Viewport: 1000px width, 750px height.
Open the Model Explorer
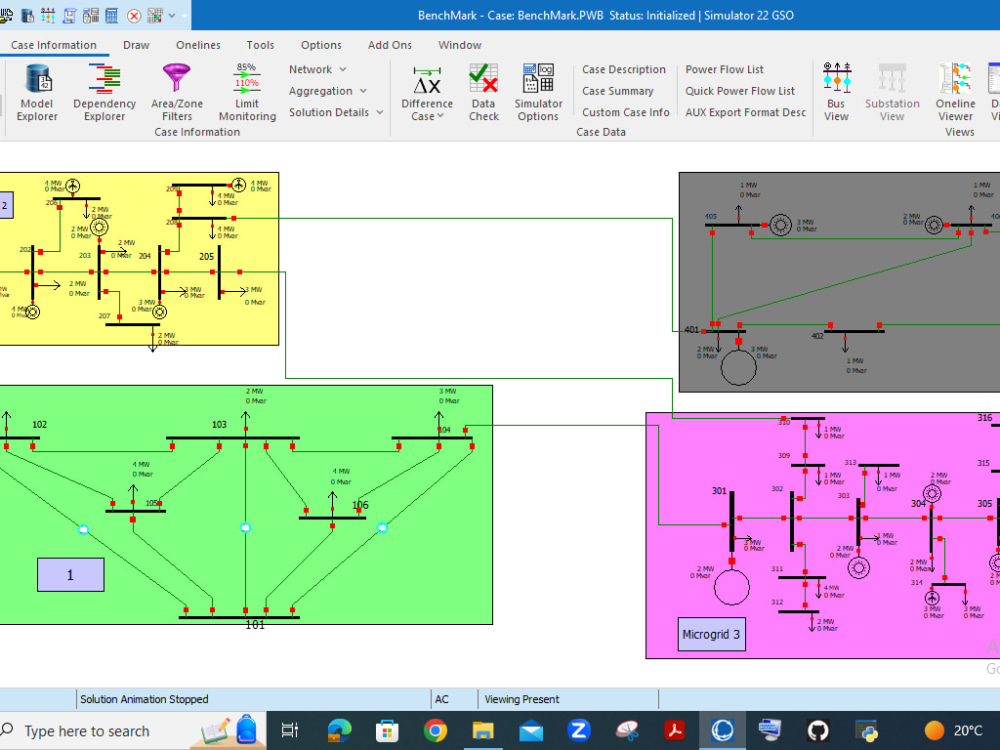36,93
